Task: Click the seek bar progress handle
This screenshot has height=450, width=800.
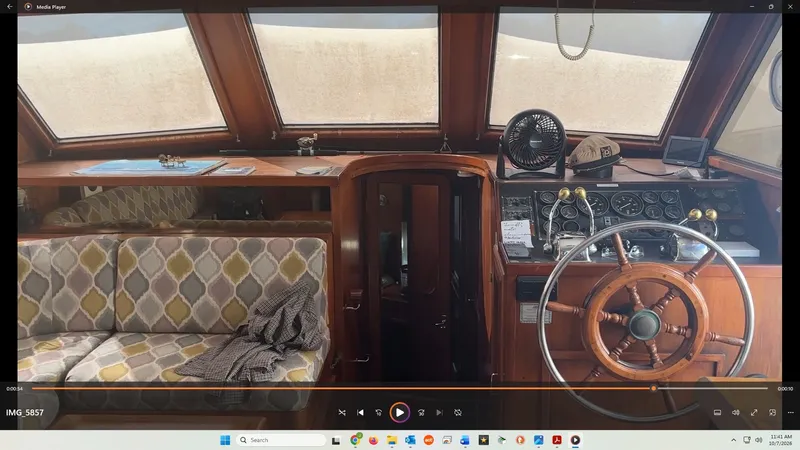Action: pyautogui.click(x=654, y=388)
